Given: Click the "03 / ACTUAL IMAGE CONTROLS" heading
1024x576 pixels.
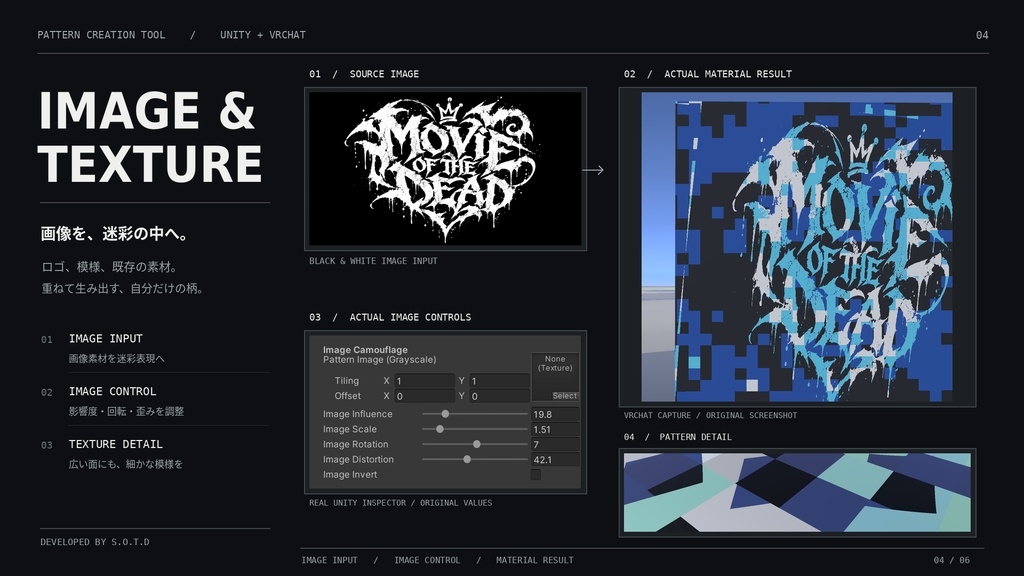Looking at the screenshot, I should click(391, 317).
